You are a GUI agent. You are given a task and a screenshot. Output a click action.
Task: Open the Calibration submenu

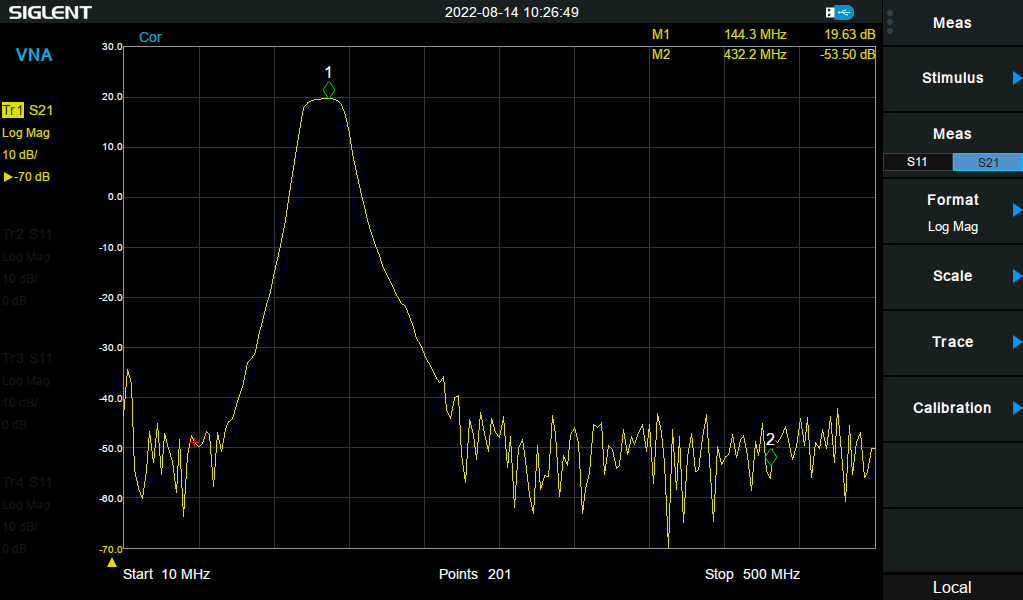[x=953, y=408]
